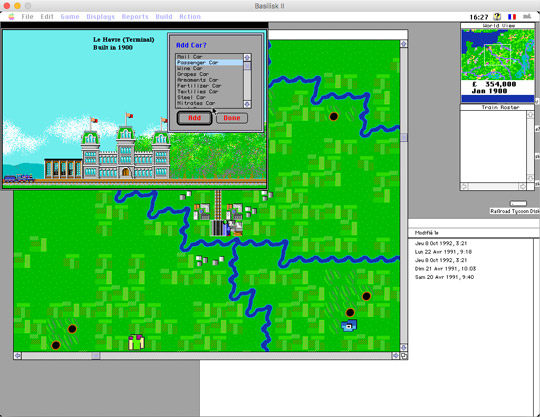This screenshot has width=540, height=417.
Task: Click the blue harbor icon on the map
Action: click(x=349, y=325)
